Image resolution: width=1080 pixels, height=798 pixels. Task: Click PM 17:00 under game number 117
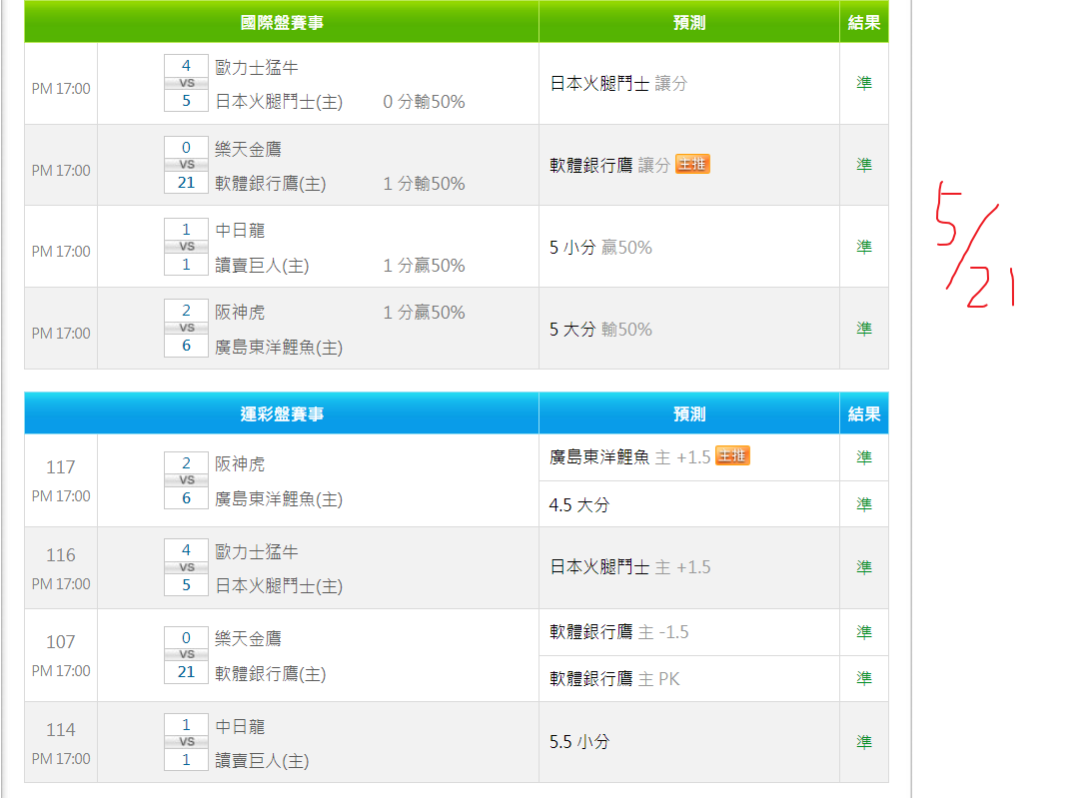[x=61, y=496]
